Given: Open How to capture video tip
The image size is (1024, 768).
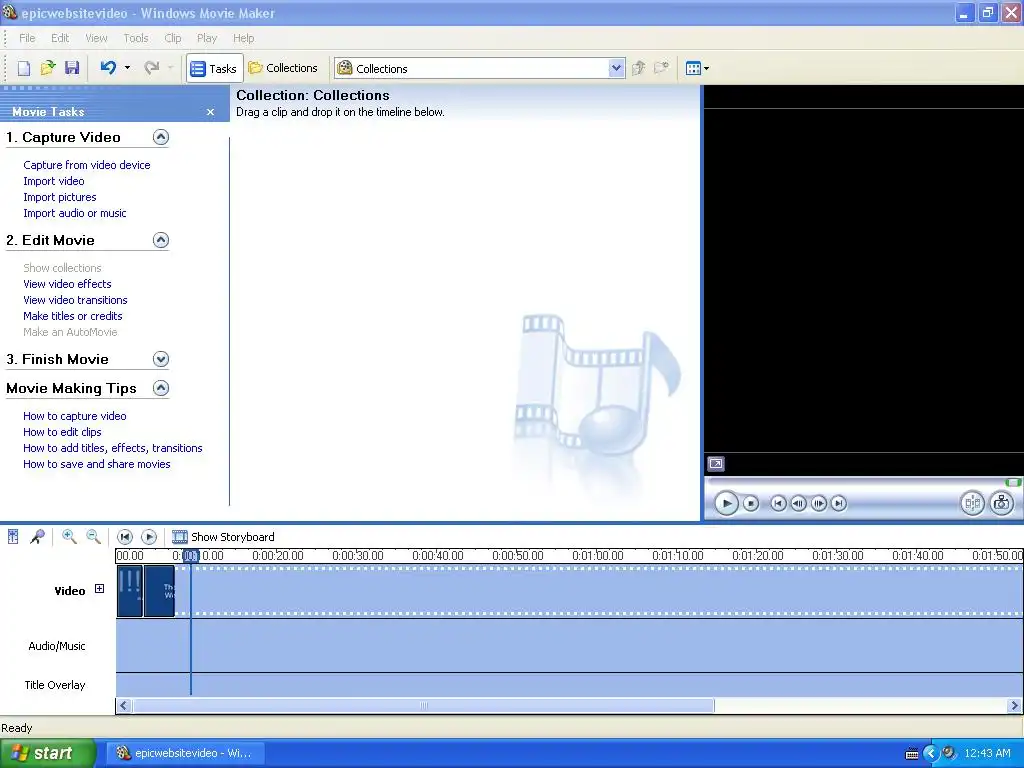Looking at the screenshot, I should 74,416.
